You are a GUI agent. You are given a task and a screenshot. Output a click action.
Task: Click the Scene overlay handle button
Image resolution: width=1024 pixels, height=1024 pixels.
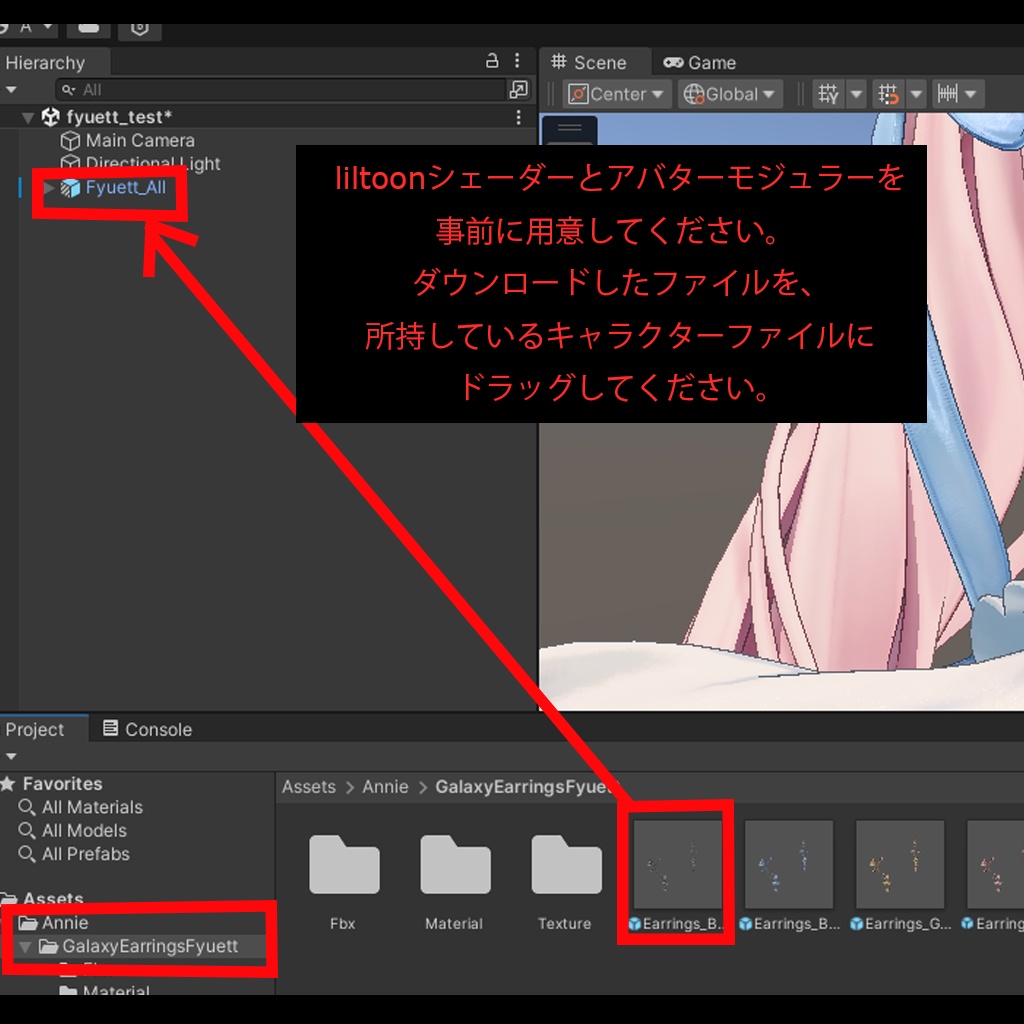click(x=569, y=129)
